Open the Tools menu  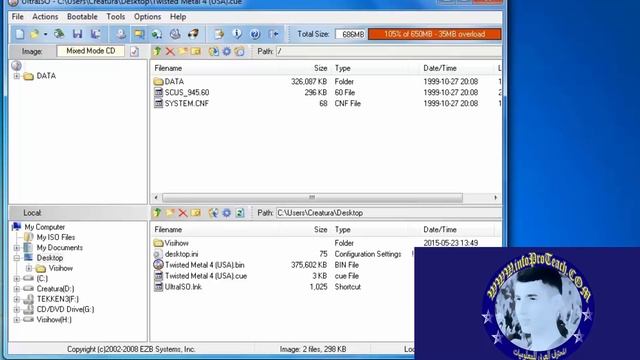tap(116, 17)
